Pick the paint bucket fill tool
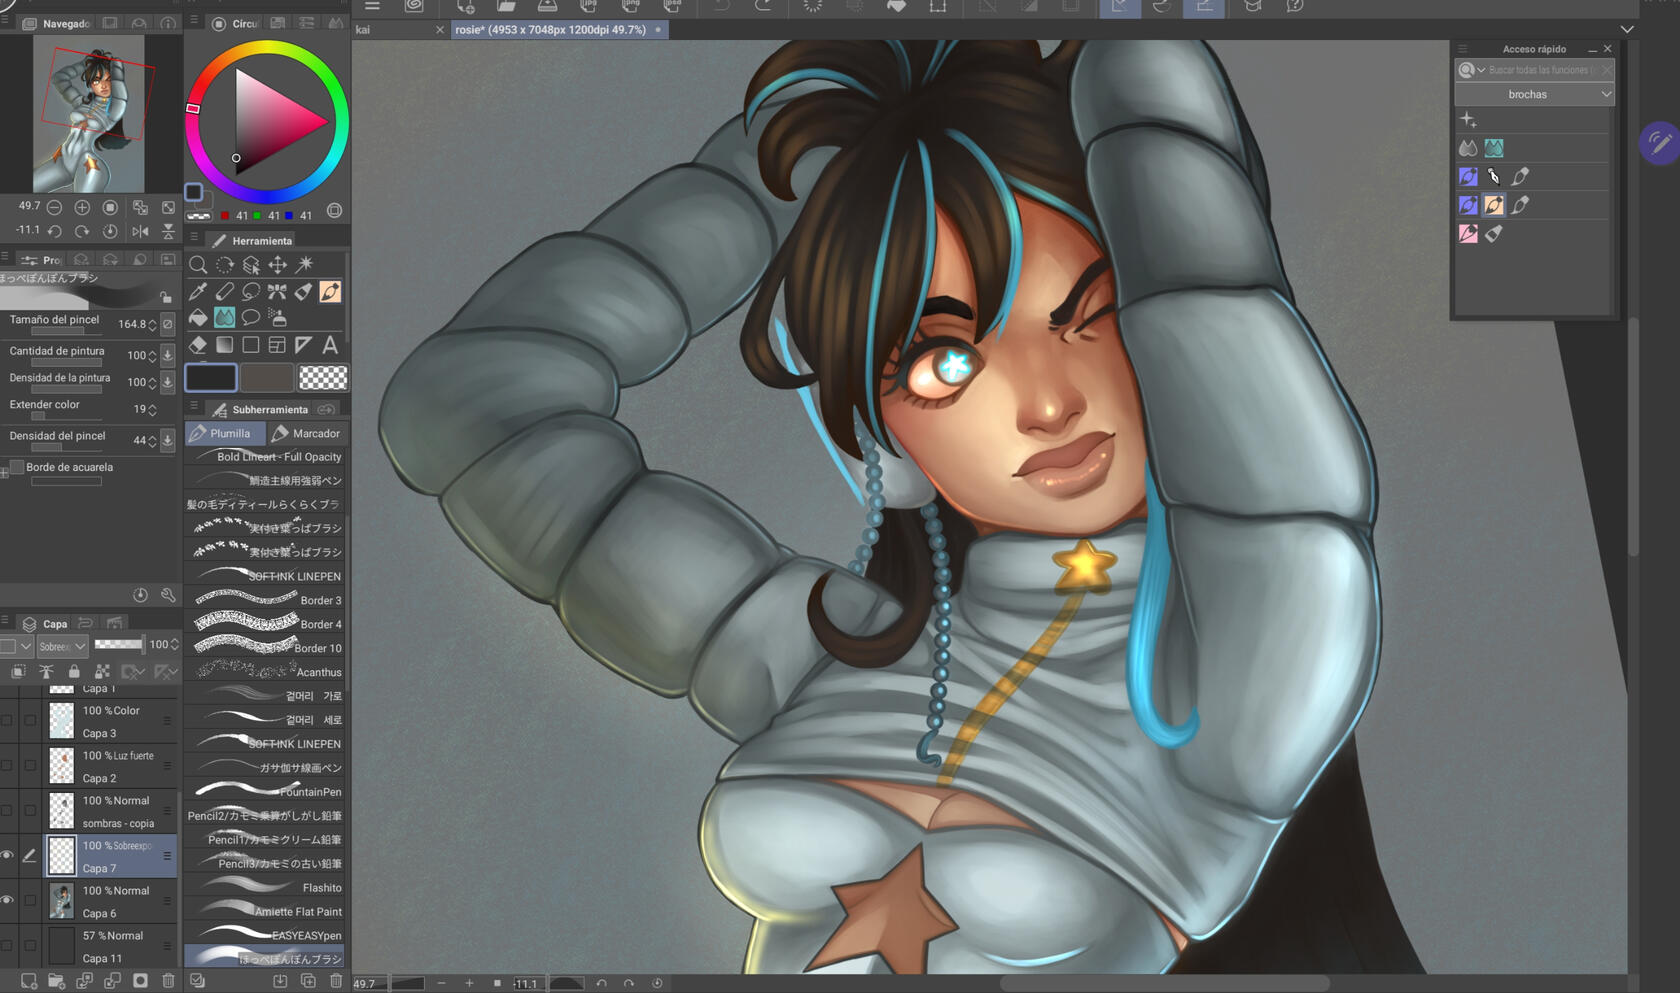Viewport: 1680px width, 993px height. (x=198, y=318)
